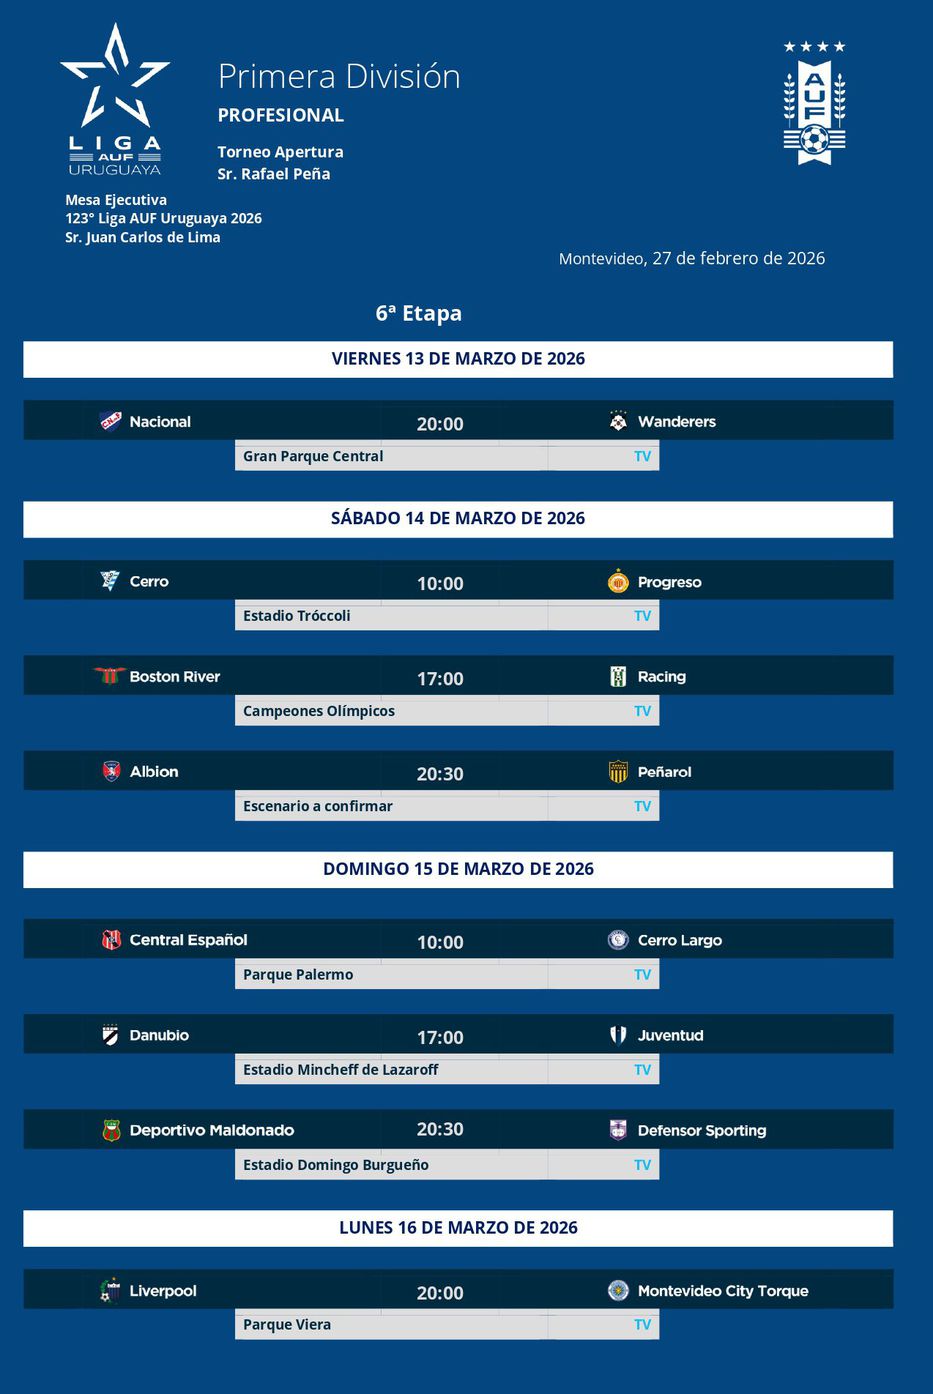Image resolution: width=933 pixels, height=1394 pixels.
Task: Click the AUF four-star crest
Action: tap(814, 104)
